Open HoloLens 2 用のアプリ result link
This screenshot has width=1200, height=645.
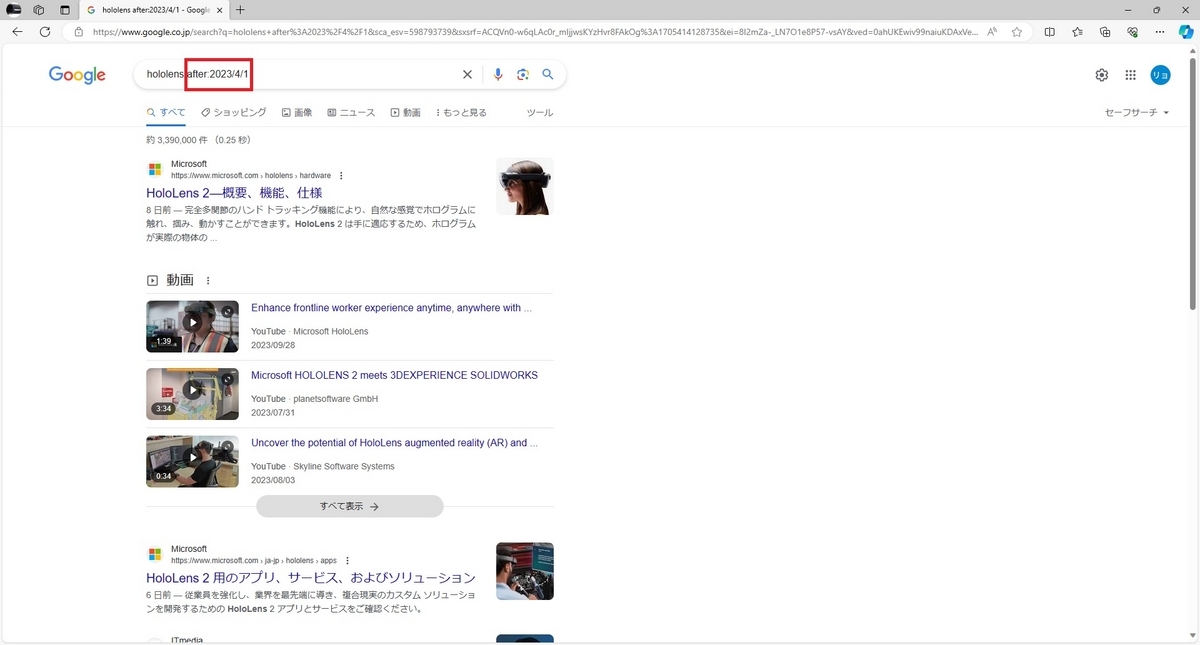(311, 578)
